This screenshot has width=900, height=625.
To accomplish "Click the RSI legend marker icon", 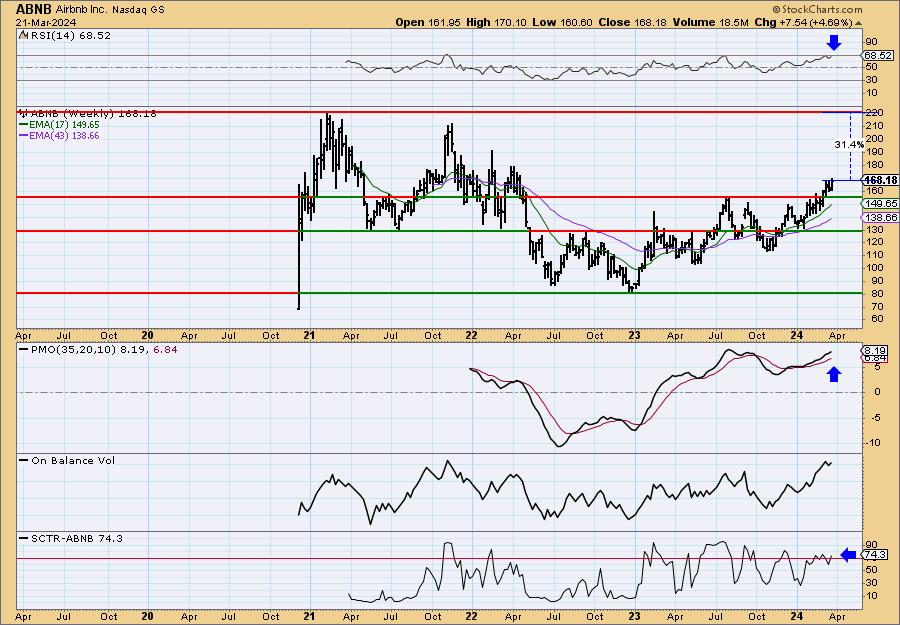I will (x=23, y=36).
